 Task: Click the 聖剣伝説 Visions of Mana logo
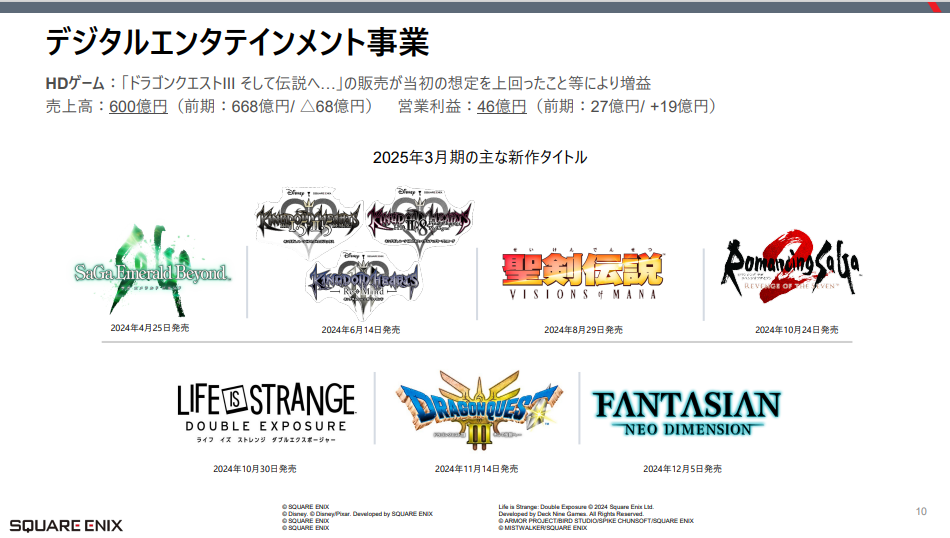583,274
